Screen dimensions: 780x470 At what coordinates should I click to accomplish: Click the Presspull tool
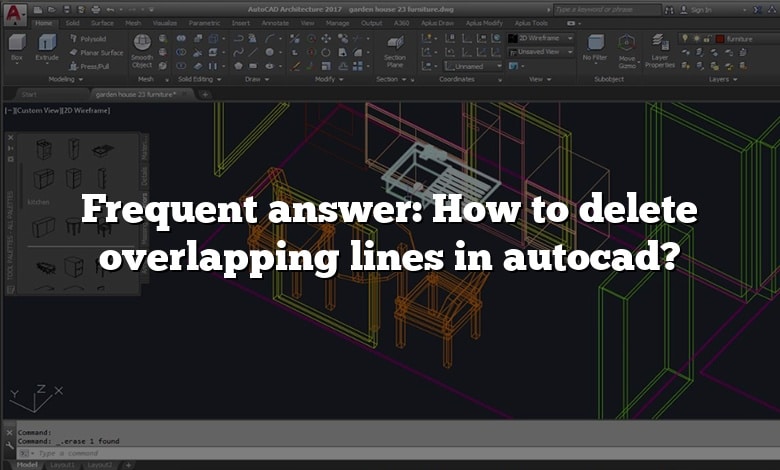pos(93,65)
